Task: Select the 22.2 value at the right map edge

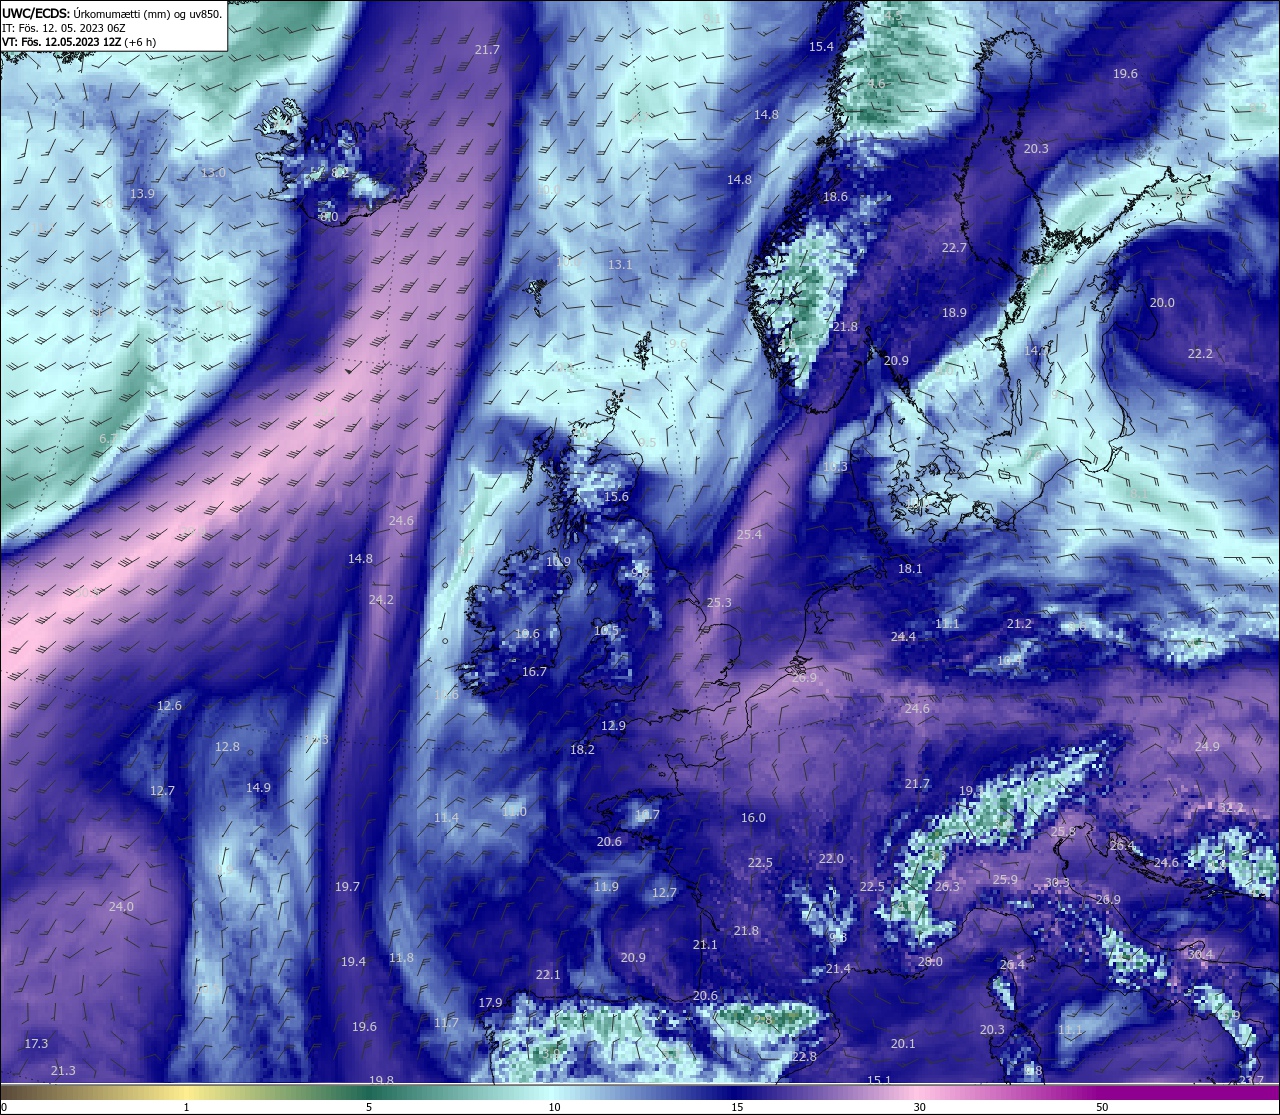Action: (x=1200, y=354)
